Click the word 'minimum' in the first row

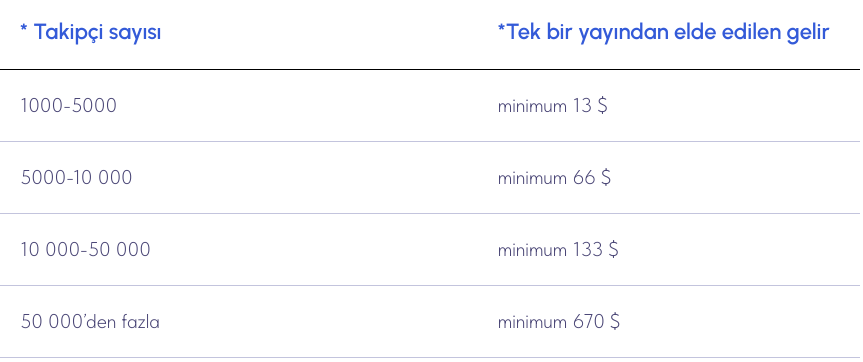[x=532, y=106]
